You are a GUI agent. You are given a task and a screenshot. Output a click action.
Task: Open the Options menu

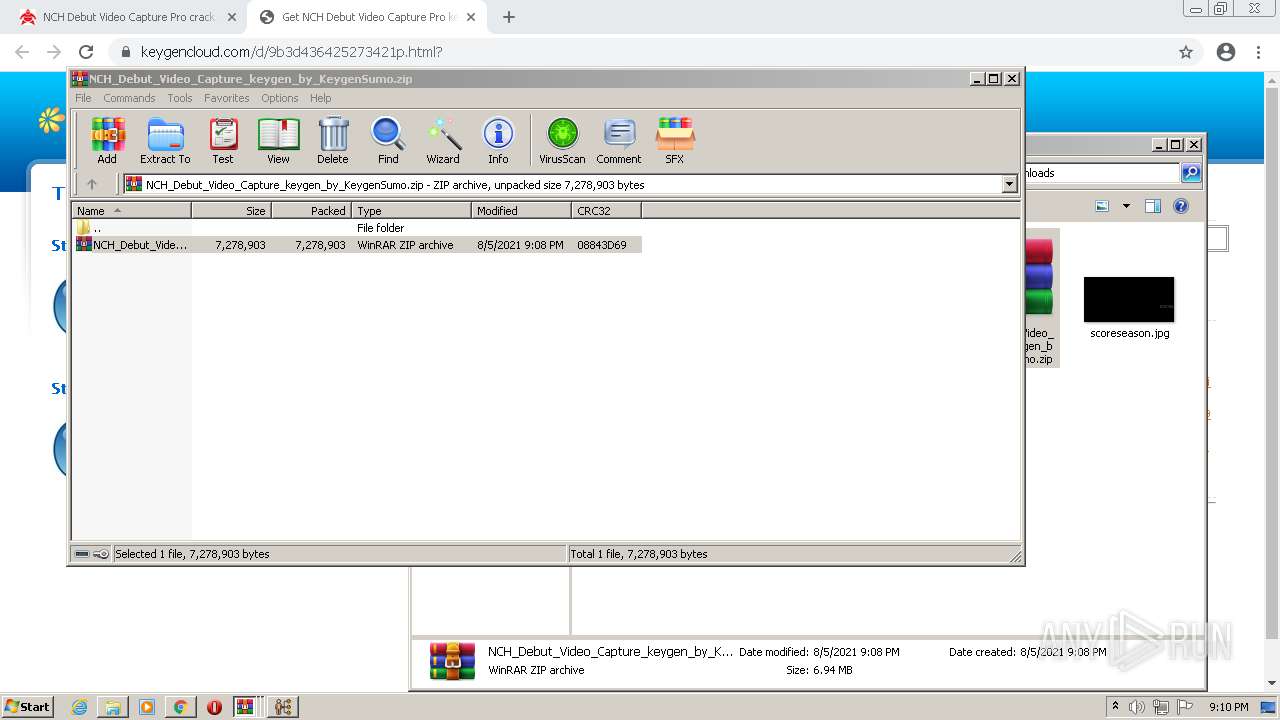pyautogui.click(x=280, y=98)
